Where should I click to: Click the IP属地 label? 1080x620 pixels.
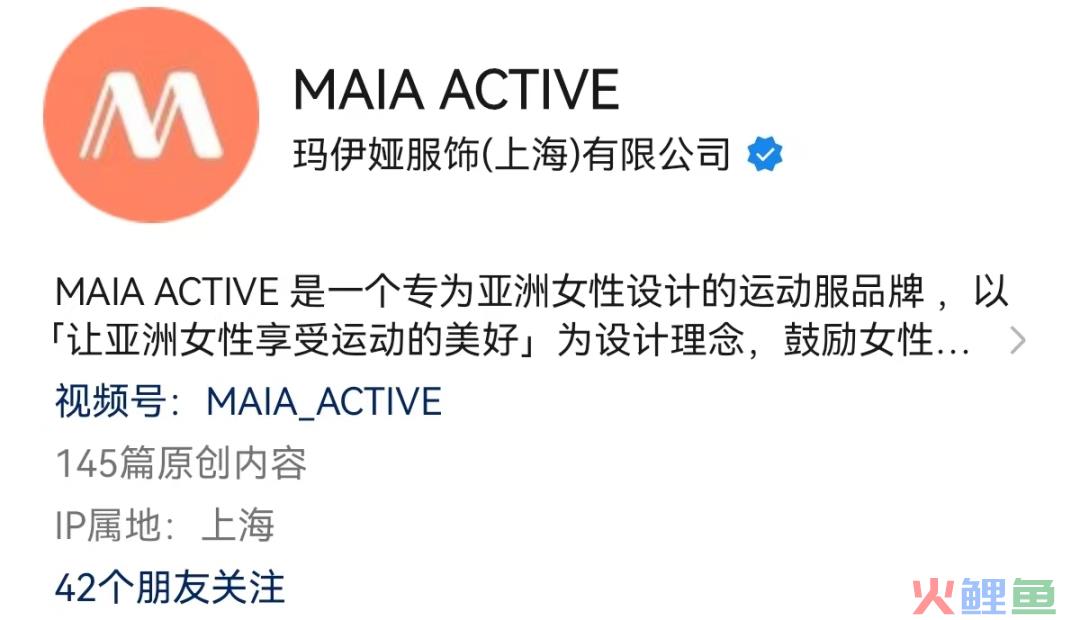click(107, 525)
